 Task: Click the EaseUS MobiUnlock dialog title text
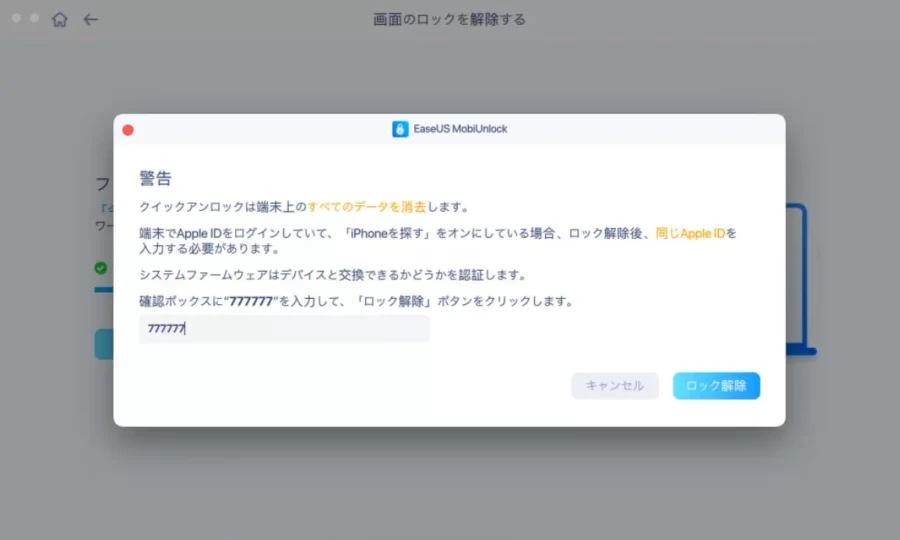coord(460,129)
